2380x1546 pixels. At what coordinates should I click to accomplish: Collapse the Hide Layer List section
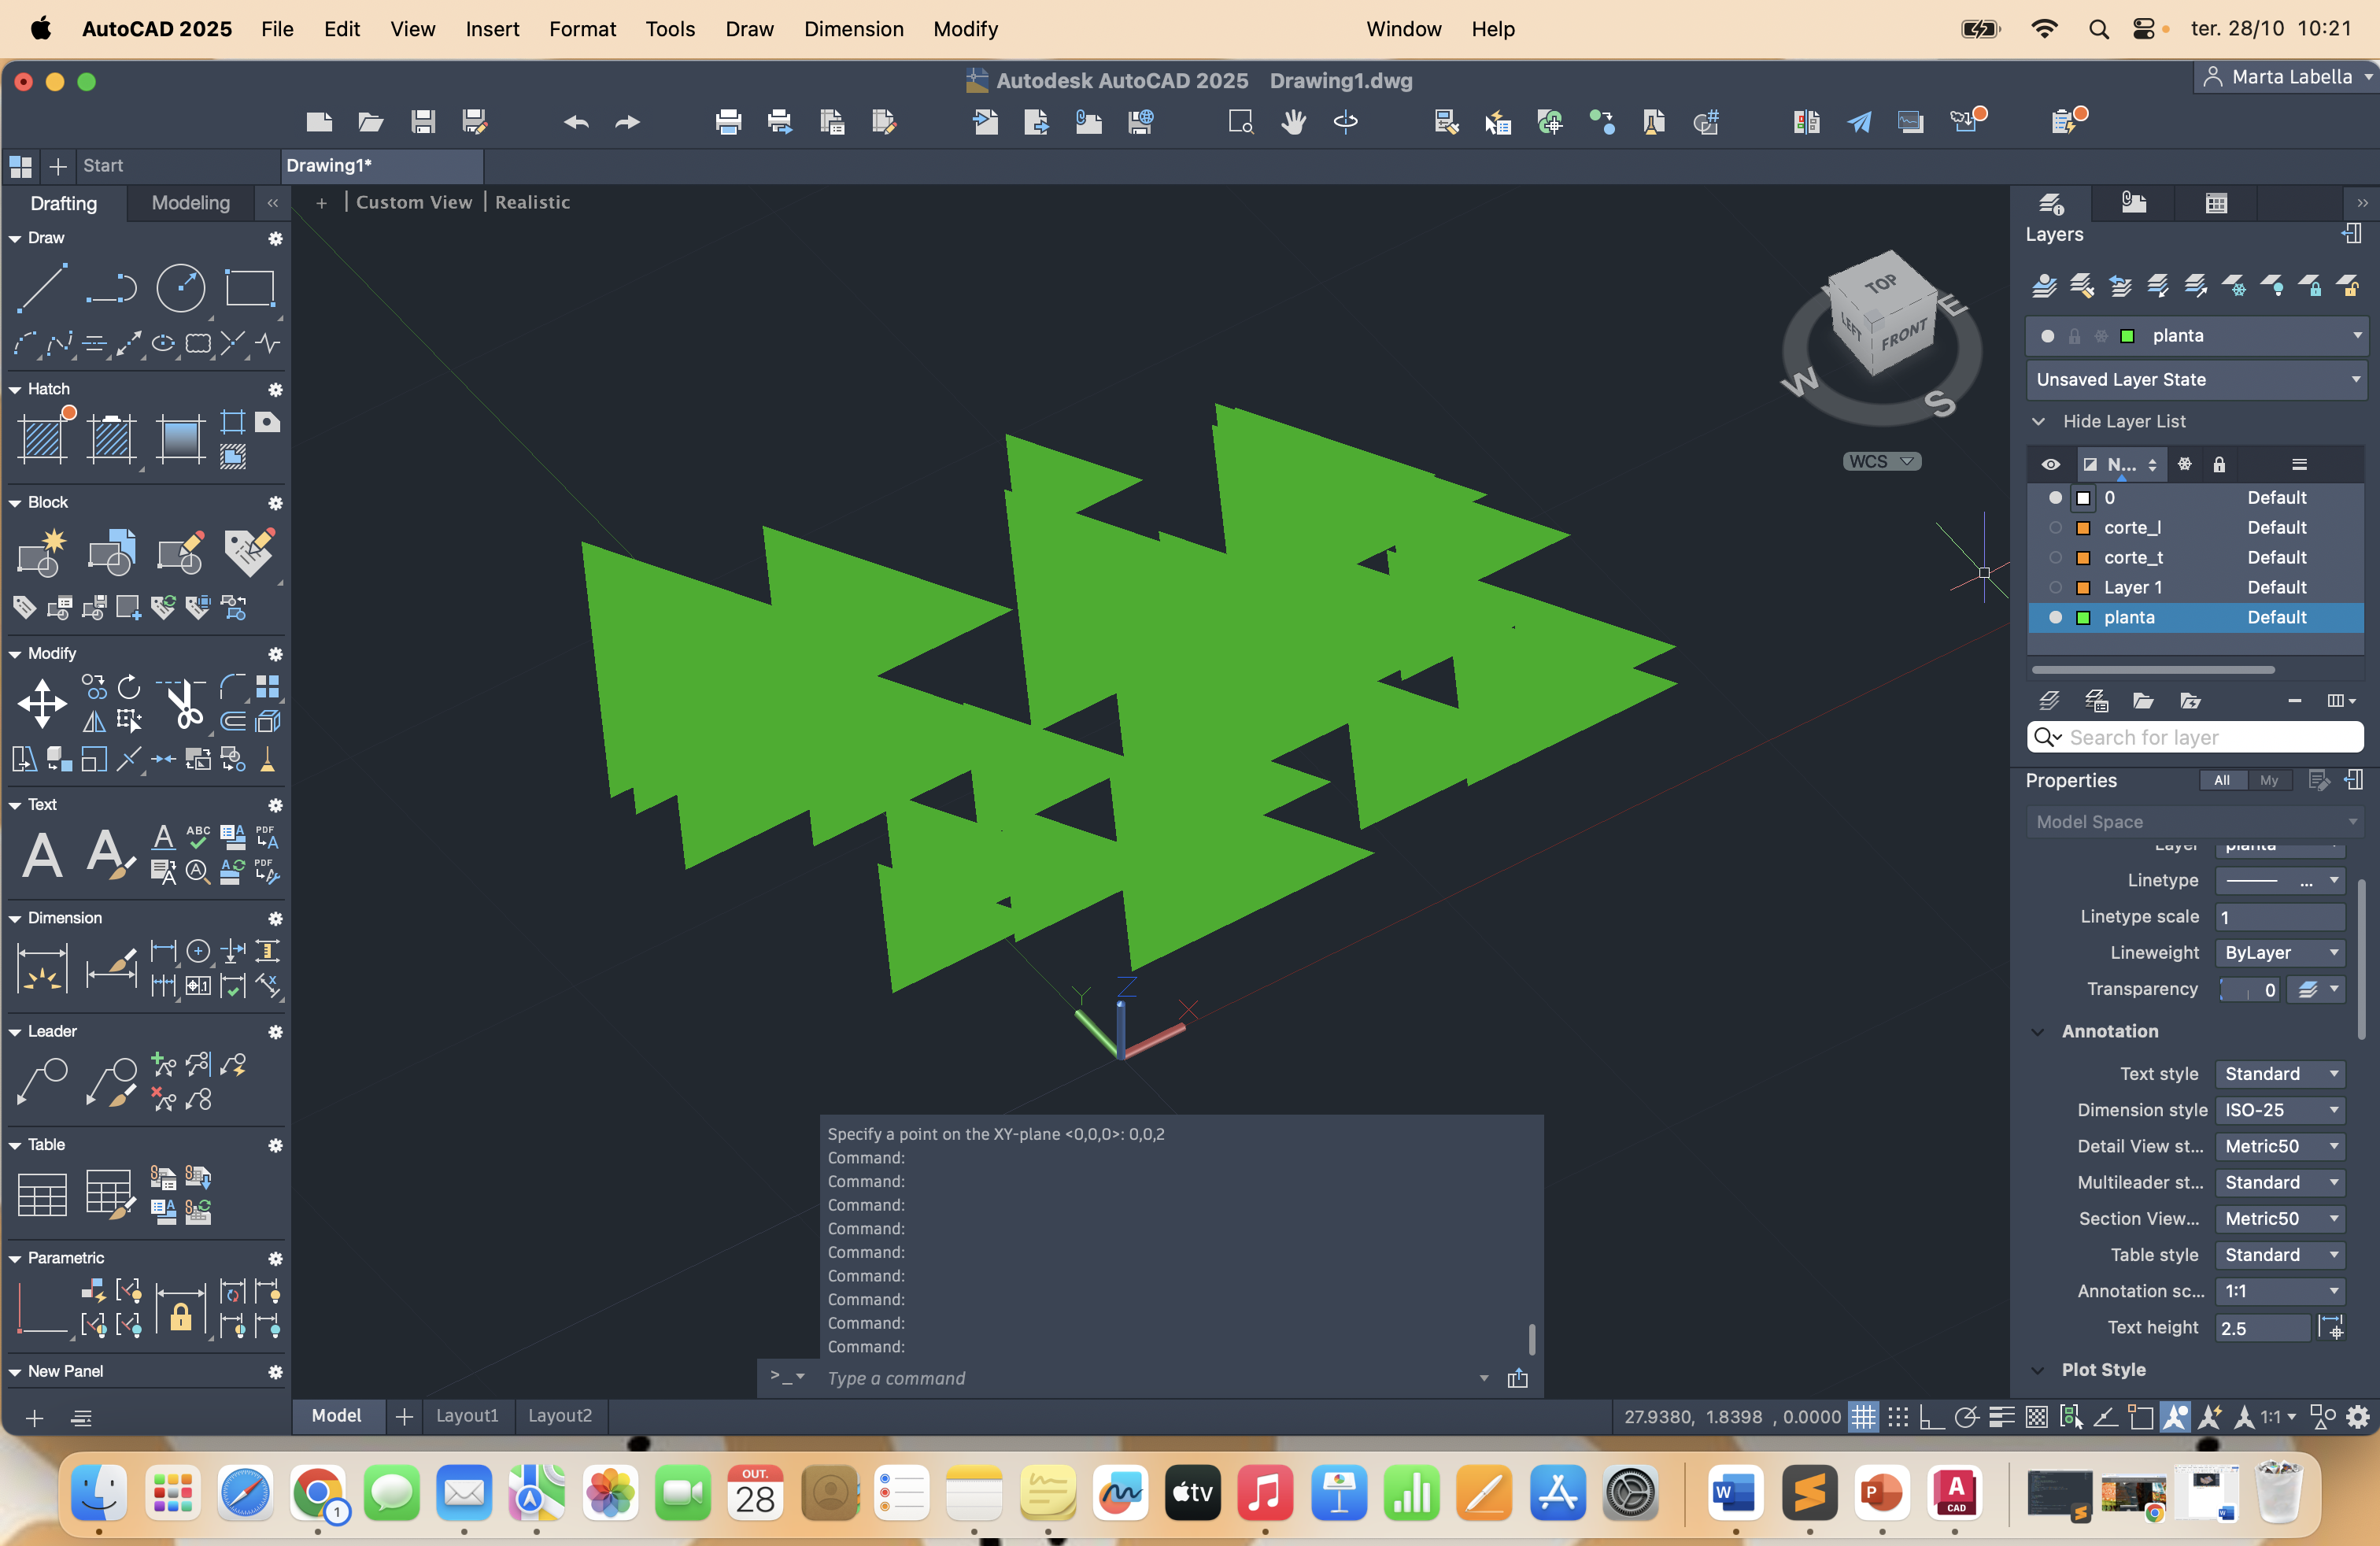pos(2038,422)
